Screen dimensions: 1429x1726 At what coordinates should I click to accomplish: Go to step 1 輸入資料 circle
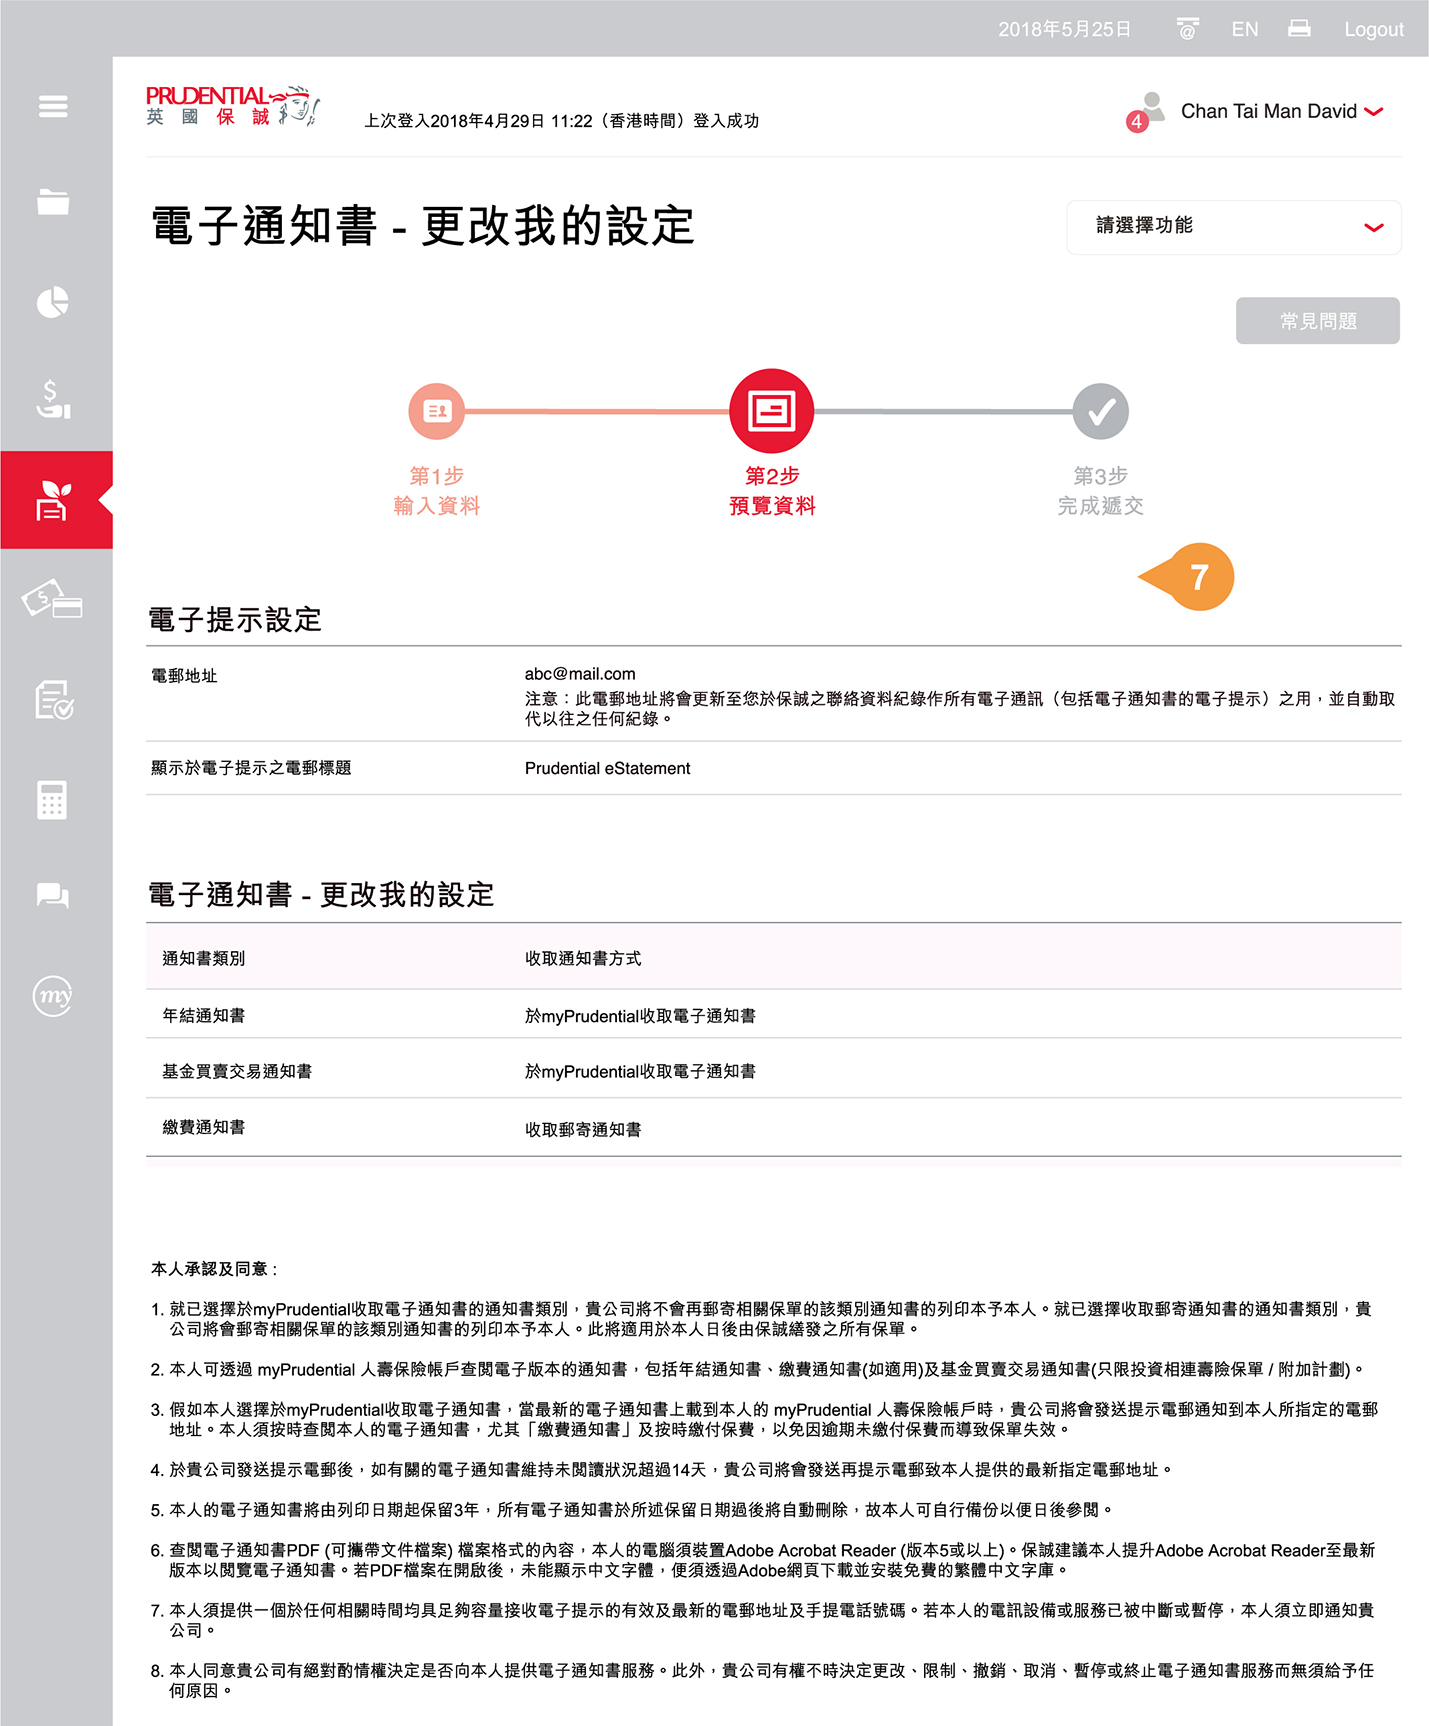[x=437, y=411]
